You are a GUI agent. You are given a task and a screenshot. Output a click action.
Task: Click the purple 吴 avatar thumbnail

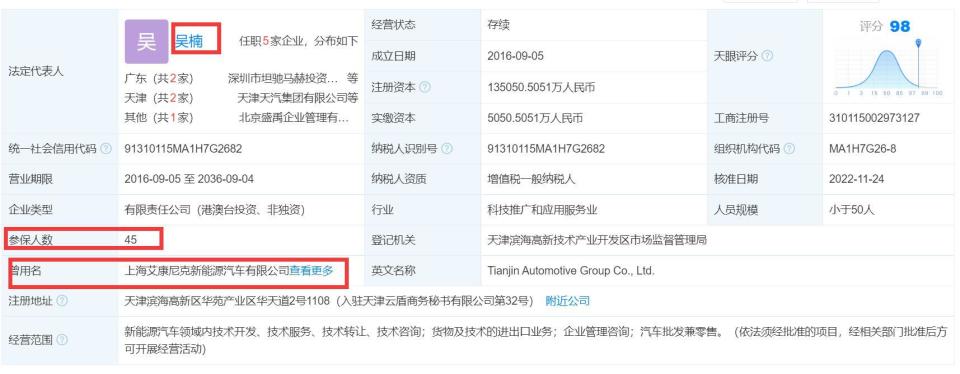[146, 42]
